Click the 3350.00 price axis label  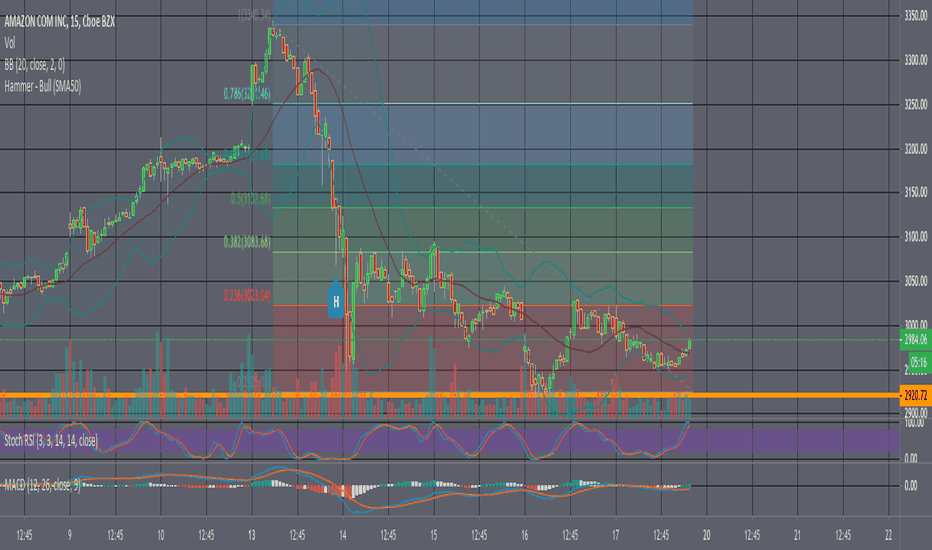click(x=916, y=16)
